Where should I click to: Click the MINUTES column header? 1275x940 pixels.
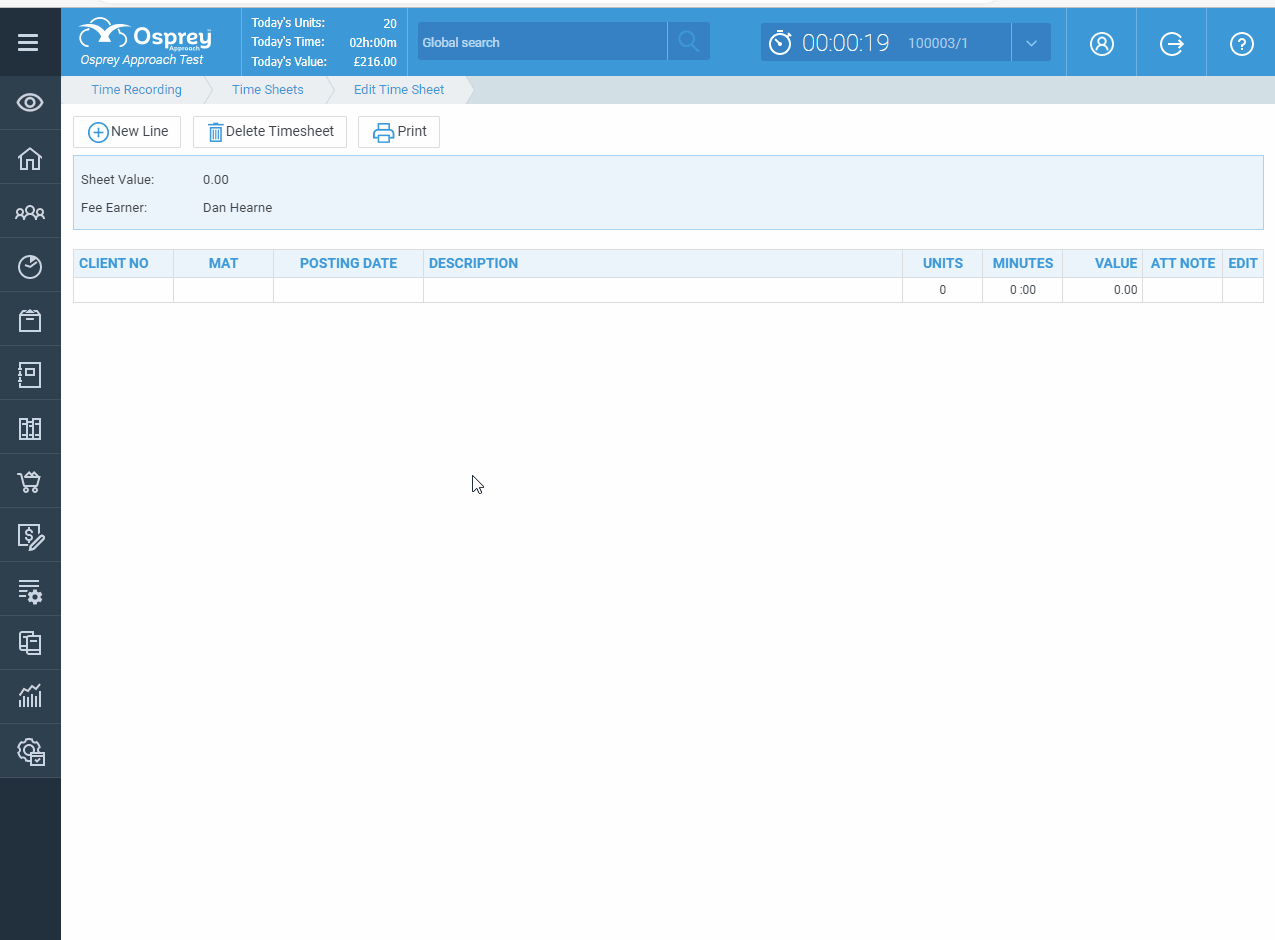coord(1023,263)
